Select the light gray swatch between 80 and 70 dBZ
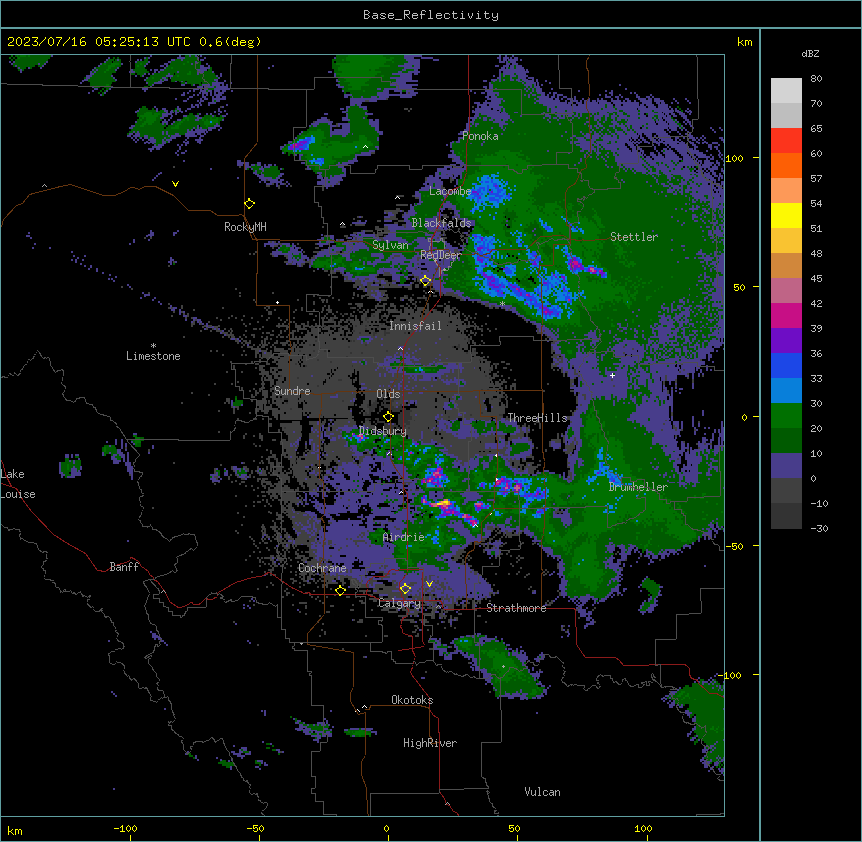862x842 pixels. (x=786, y=91)
